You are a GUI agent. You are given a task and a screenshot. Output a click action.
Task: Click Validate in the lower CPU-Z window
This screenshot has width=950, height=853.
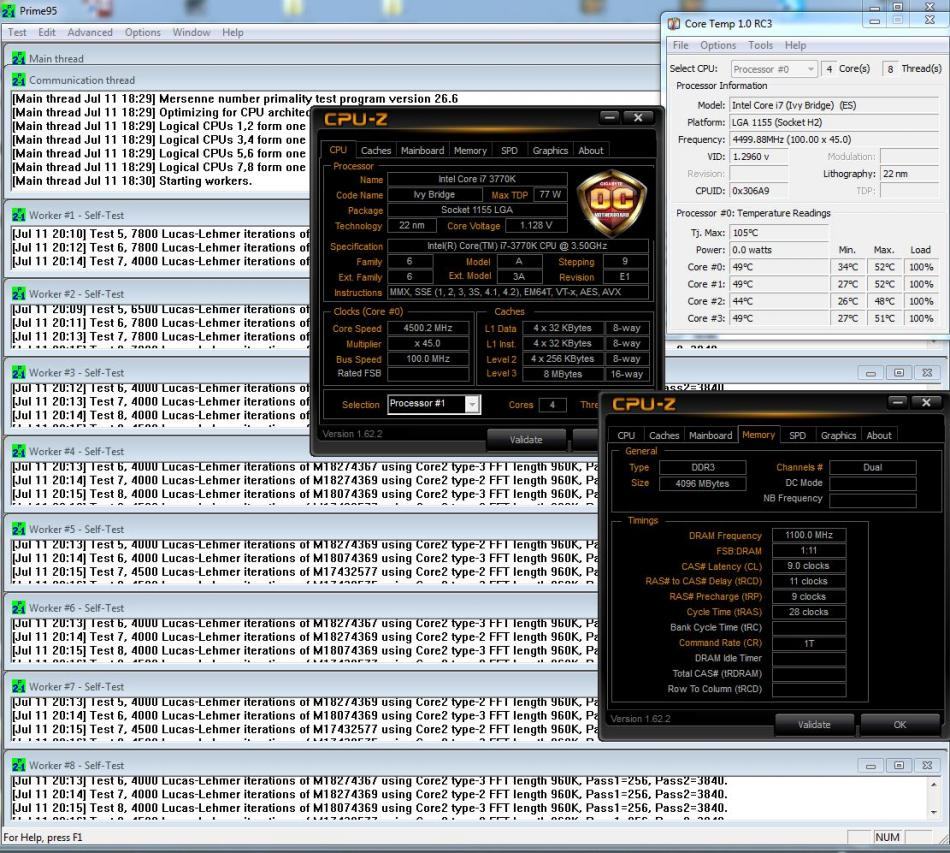click(x=814, y=725)
